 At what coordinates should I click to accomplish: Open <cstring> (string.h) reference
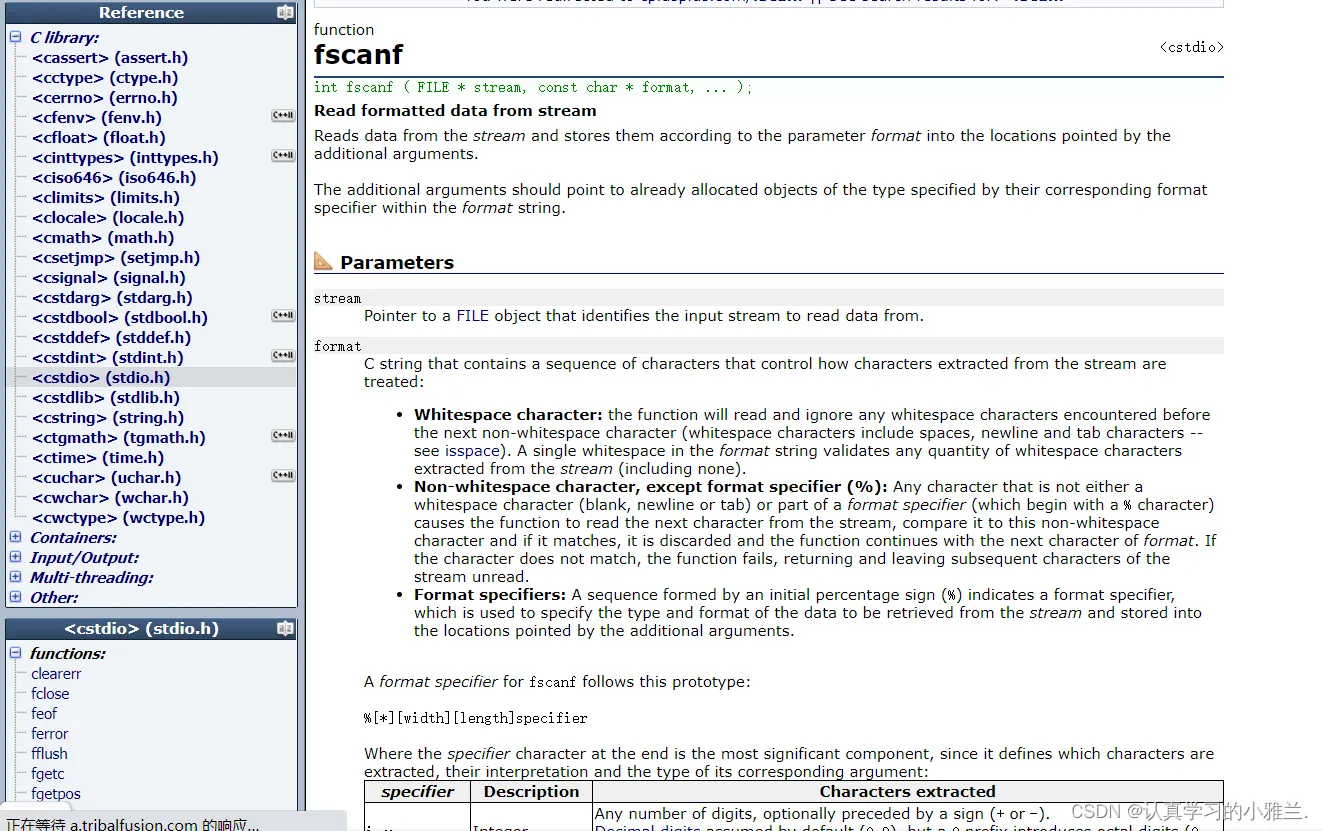click(x=108, y=418)
